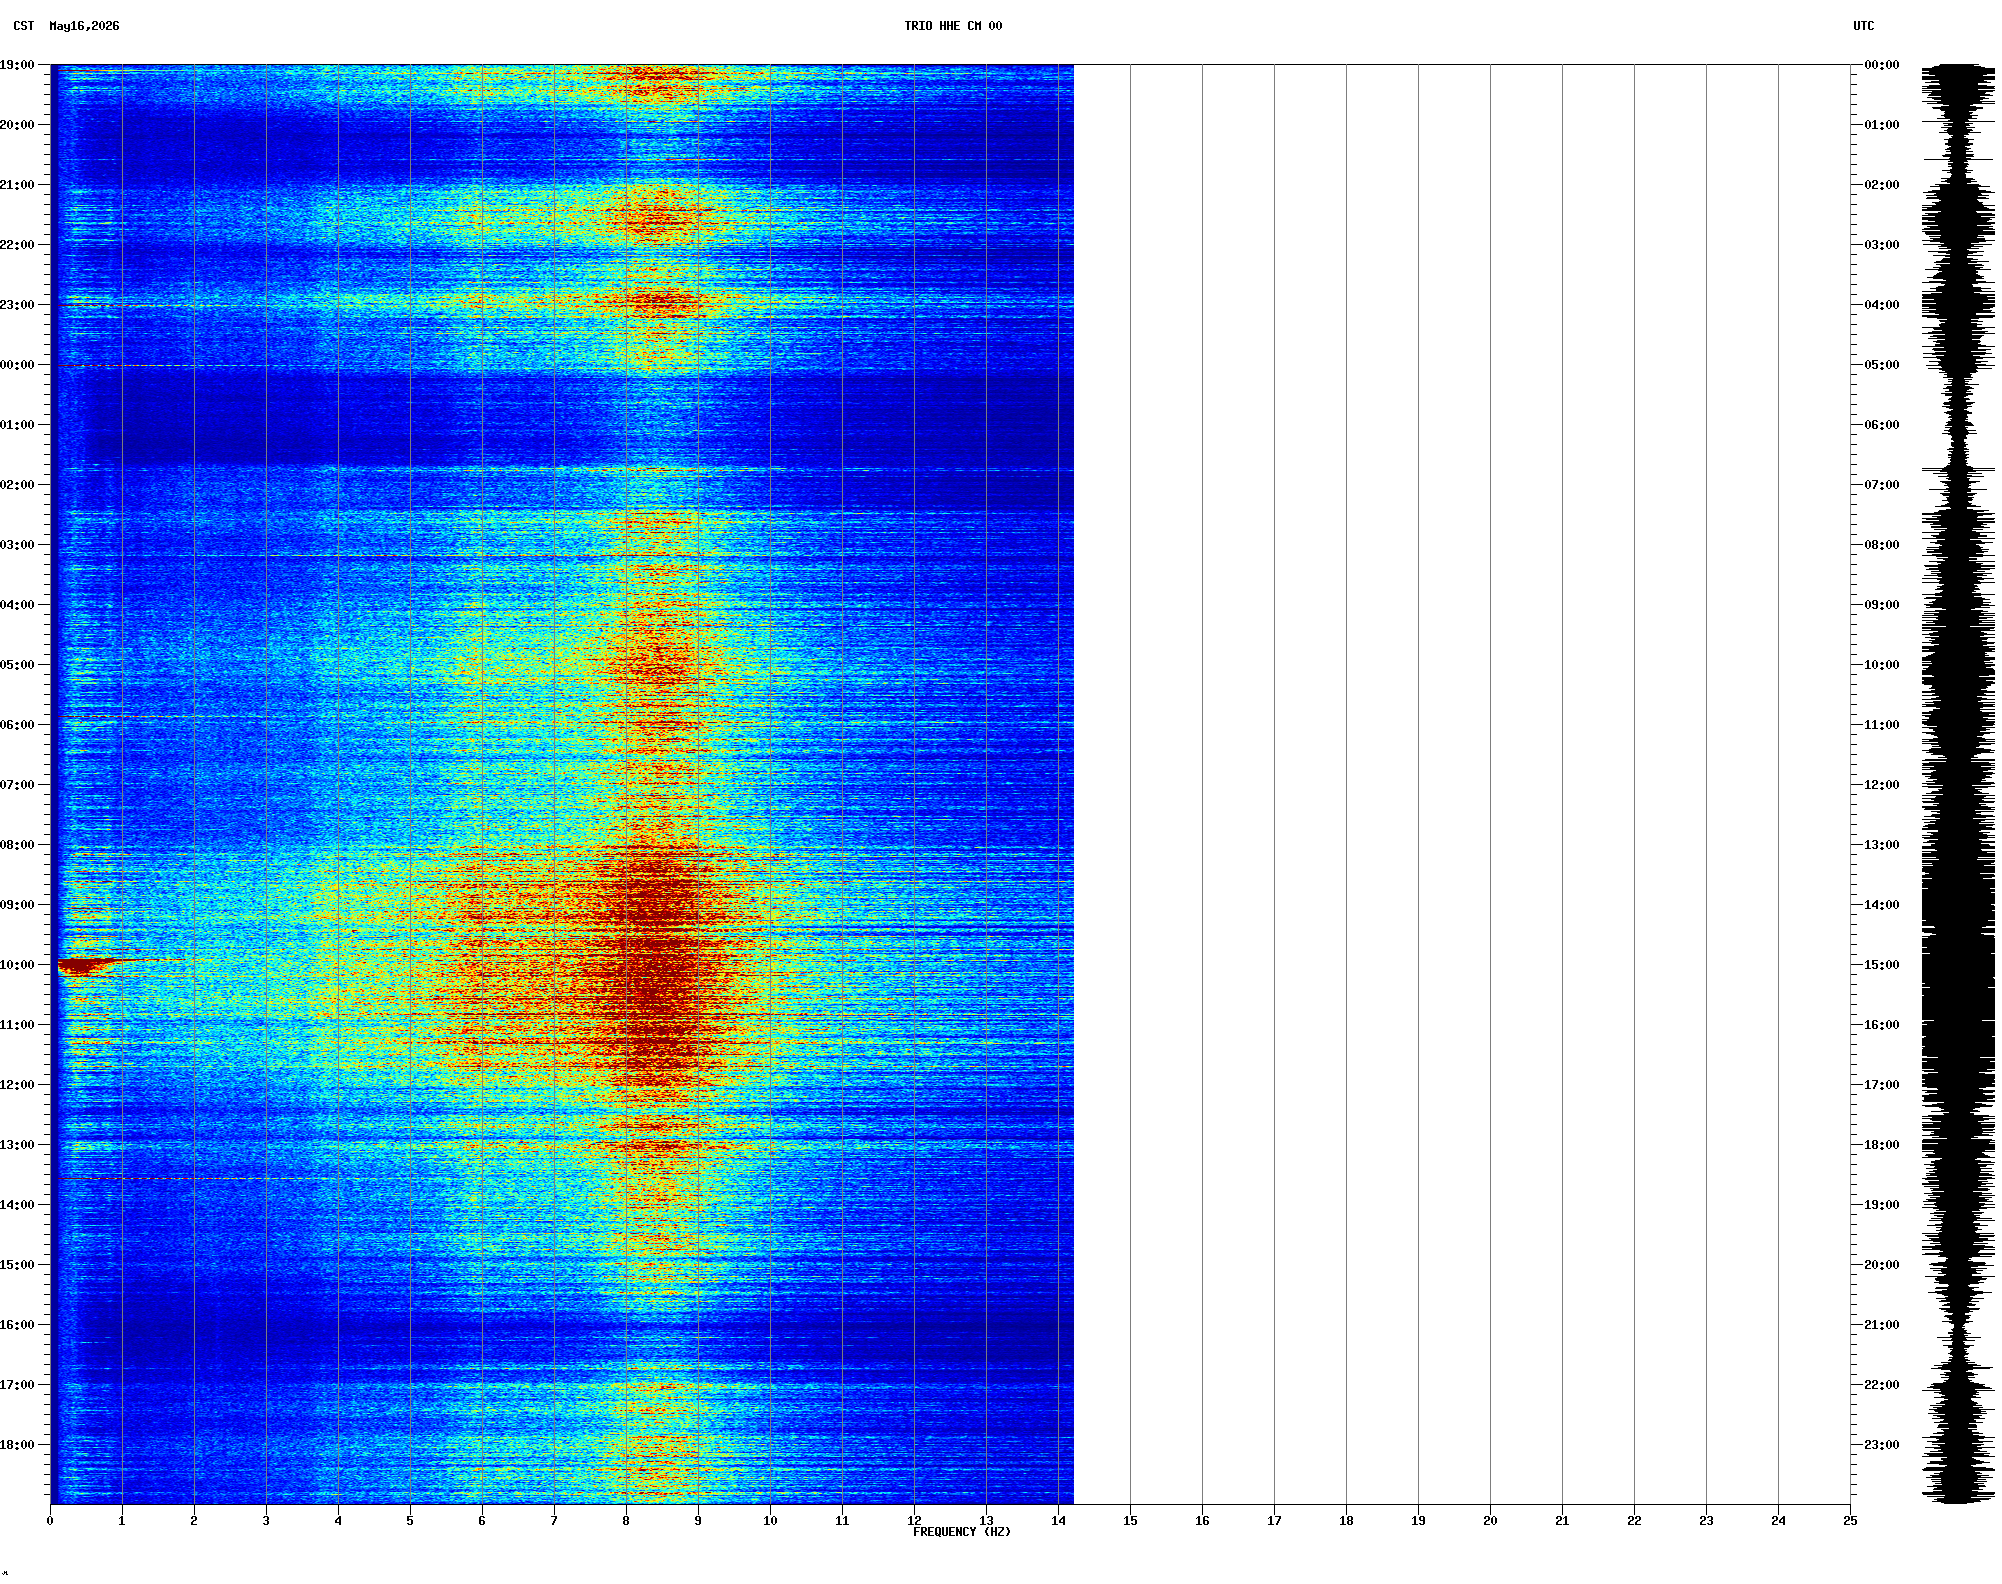The image size is (2002, 1584).
Task: Click the seismogram waveform trace near 15:00 UTC
Action: [x=1958, y=965]
